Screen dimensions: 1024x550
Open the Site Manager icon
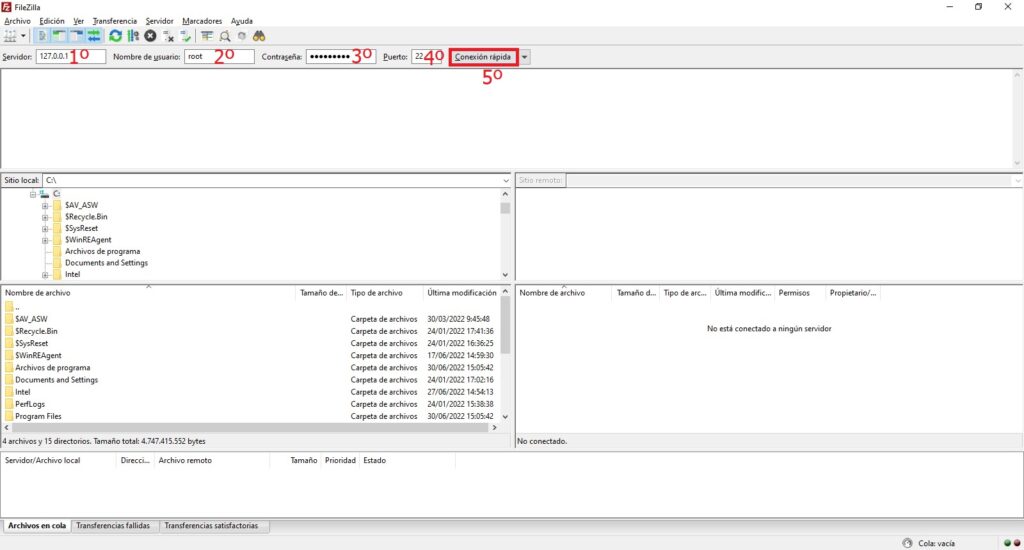[10, 36]
